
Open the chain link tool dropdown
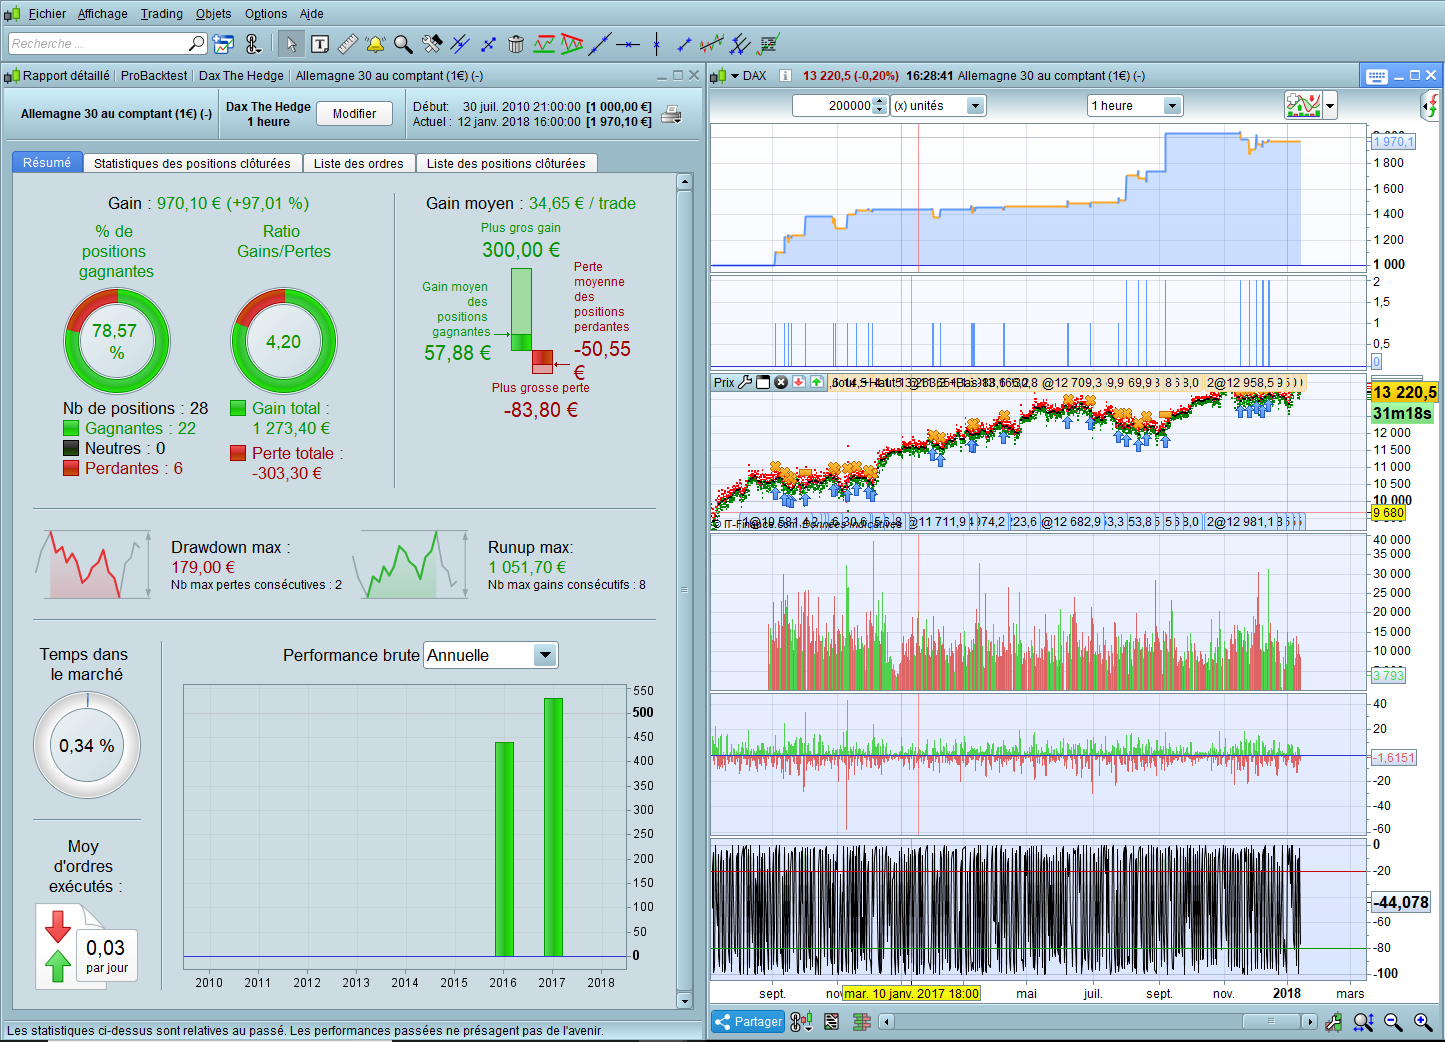pyautogui.click(x=253, y=44)
